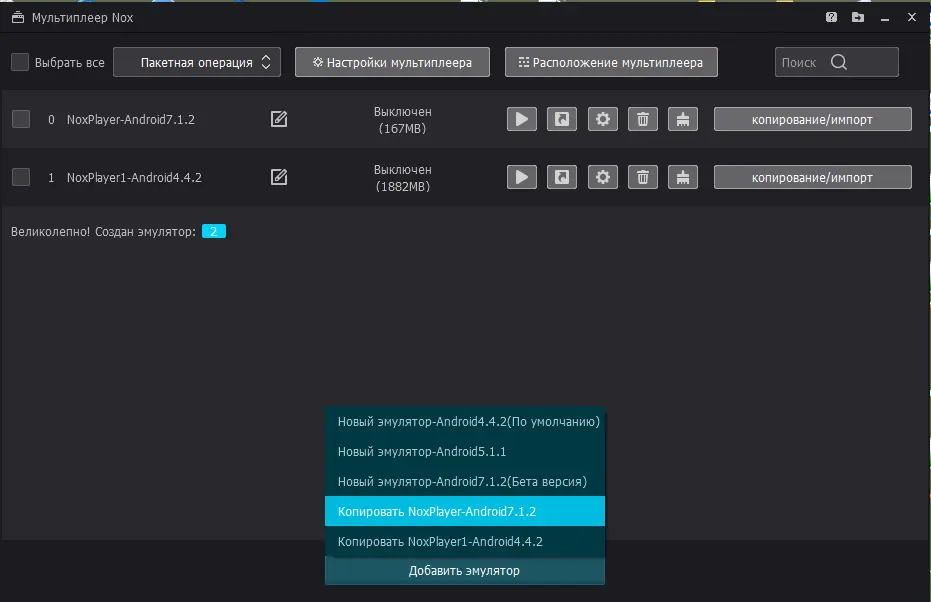Click 'копирование/импорт' for NoxPlayer1-Android4.4.2
The width and height of the screenshot is (931, 602).
812,177
